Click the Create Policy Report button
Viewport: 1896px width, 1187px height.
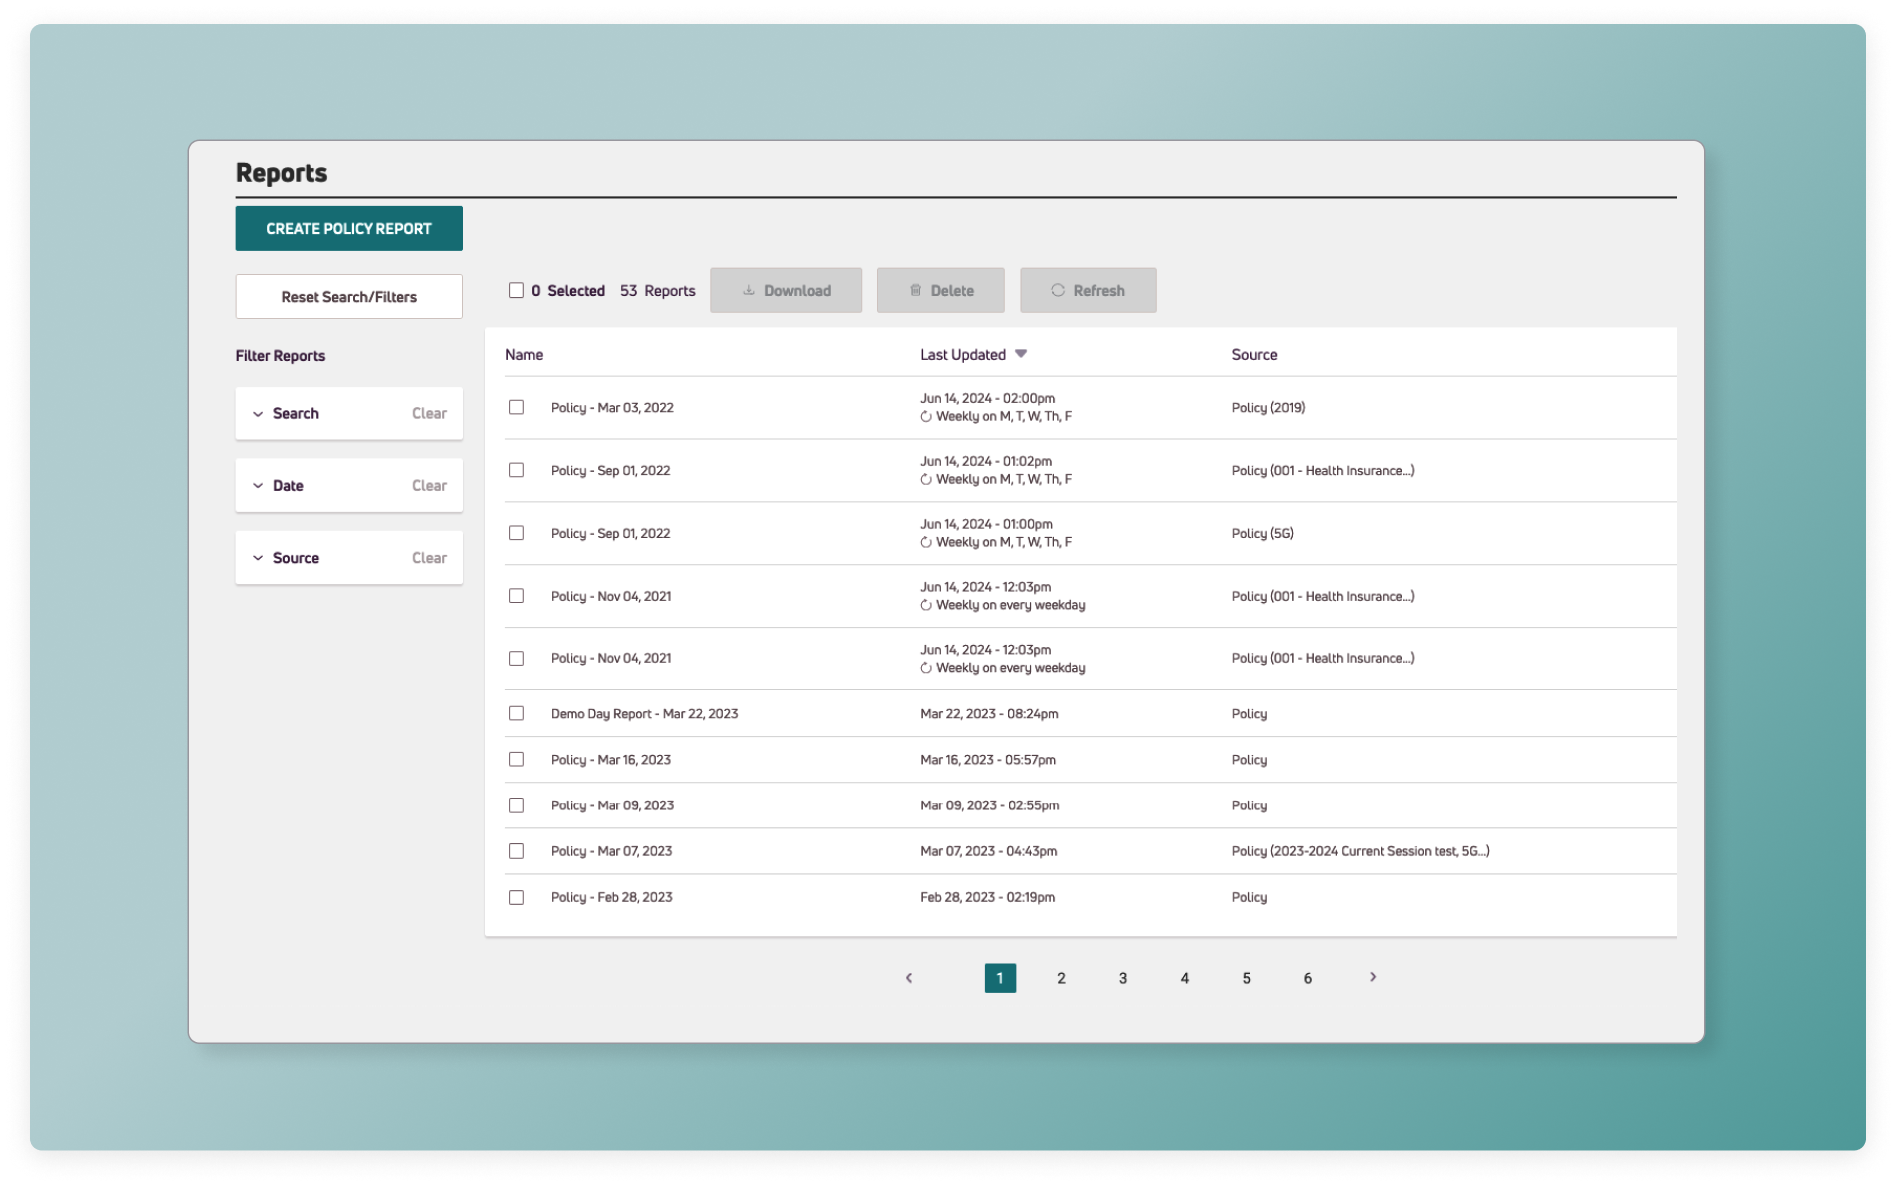tap(348, 228)
